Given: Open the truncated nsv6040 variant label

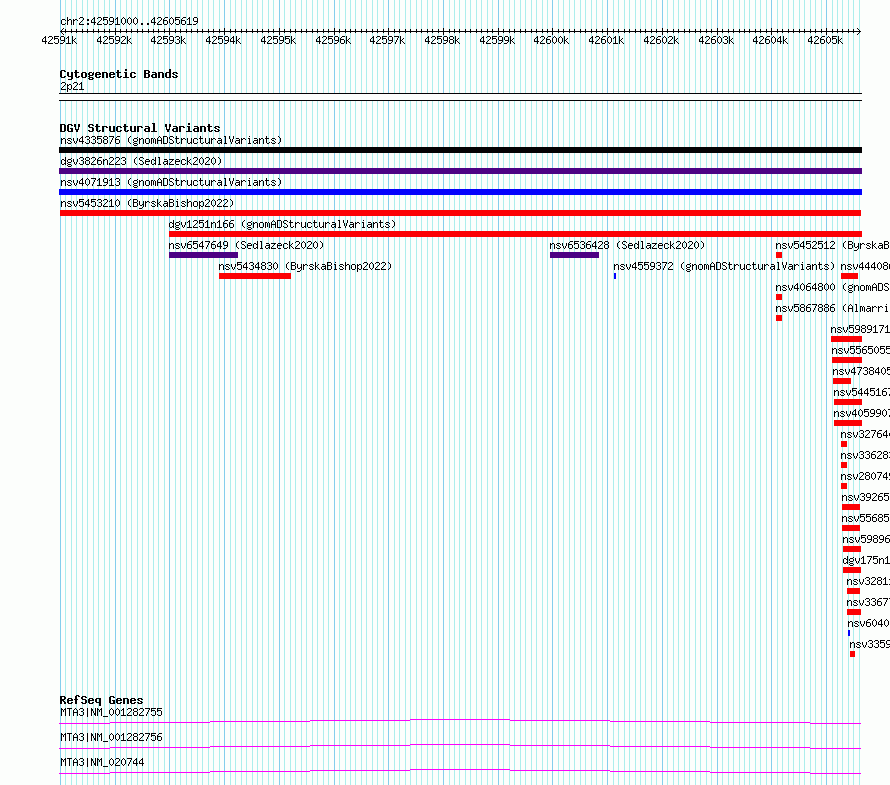Looking at the screenshot, I should 868,623.
